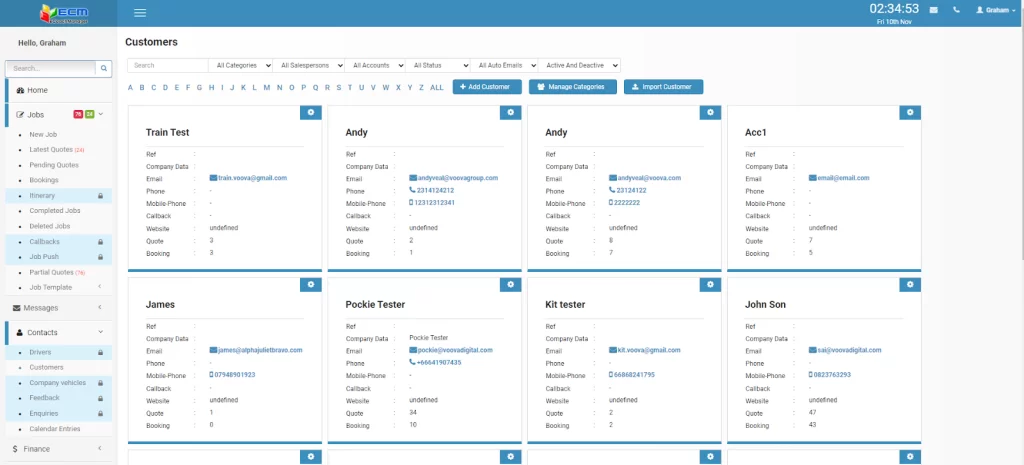The height and width of the screenshot is (465, 1024).
Task: Open the Graham user menu
Action: coord(994,10)
